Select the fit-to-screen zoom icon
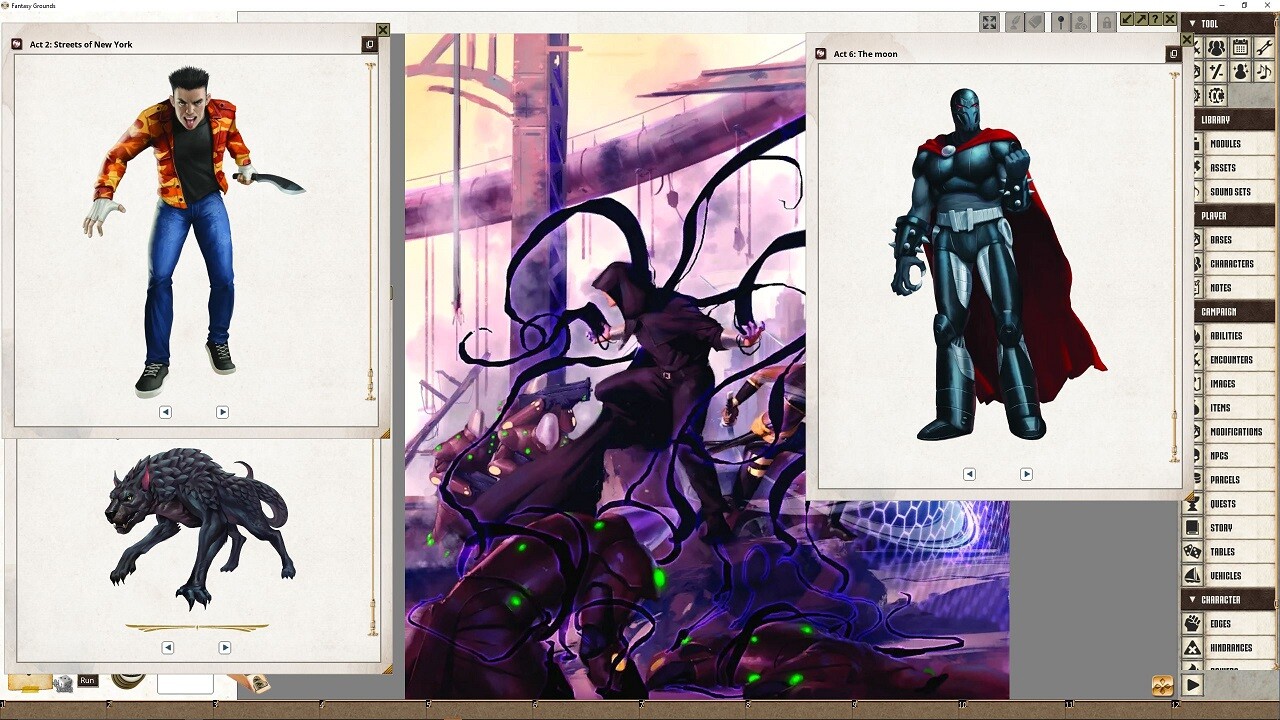This screenshot has height=720, width=1280. (989, 22)
